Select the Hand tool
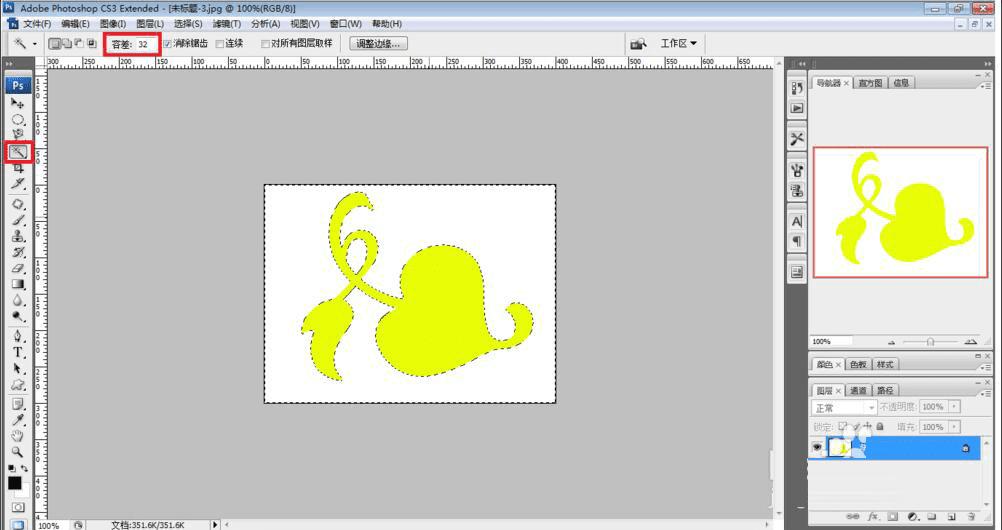Image resolution: width=1002 pixels, height=530 pixels. pos(17,436)
